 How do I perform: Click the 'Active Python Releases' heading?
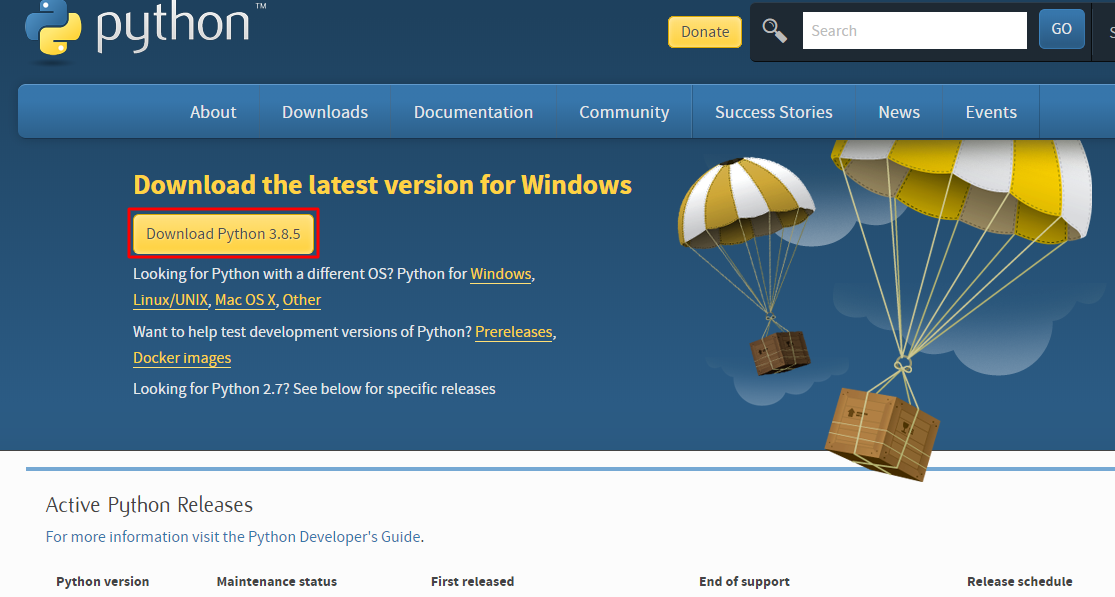tap(149, 505)
